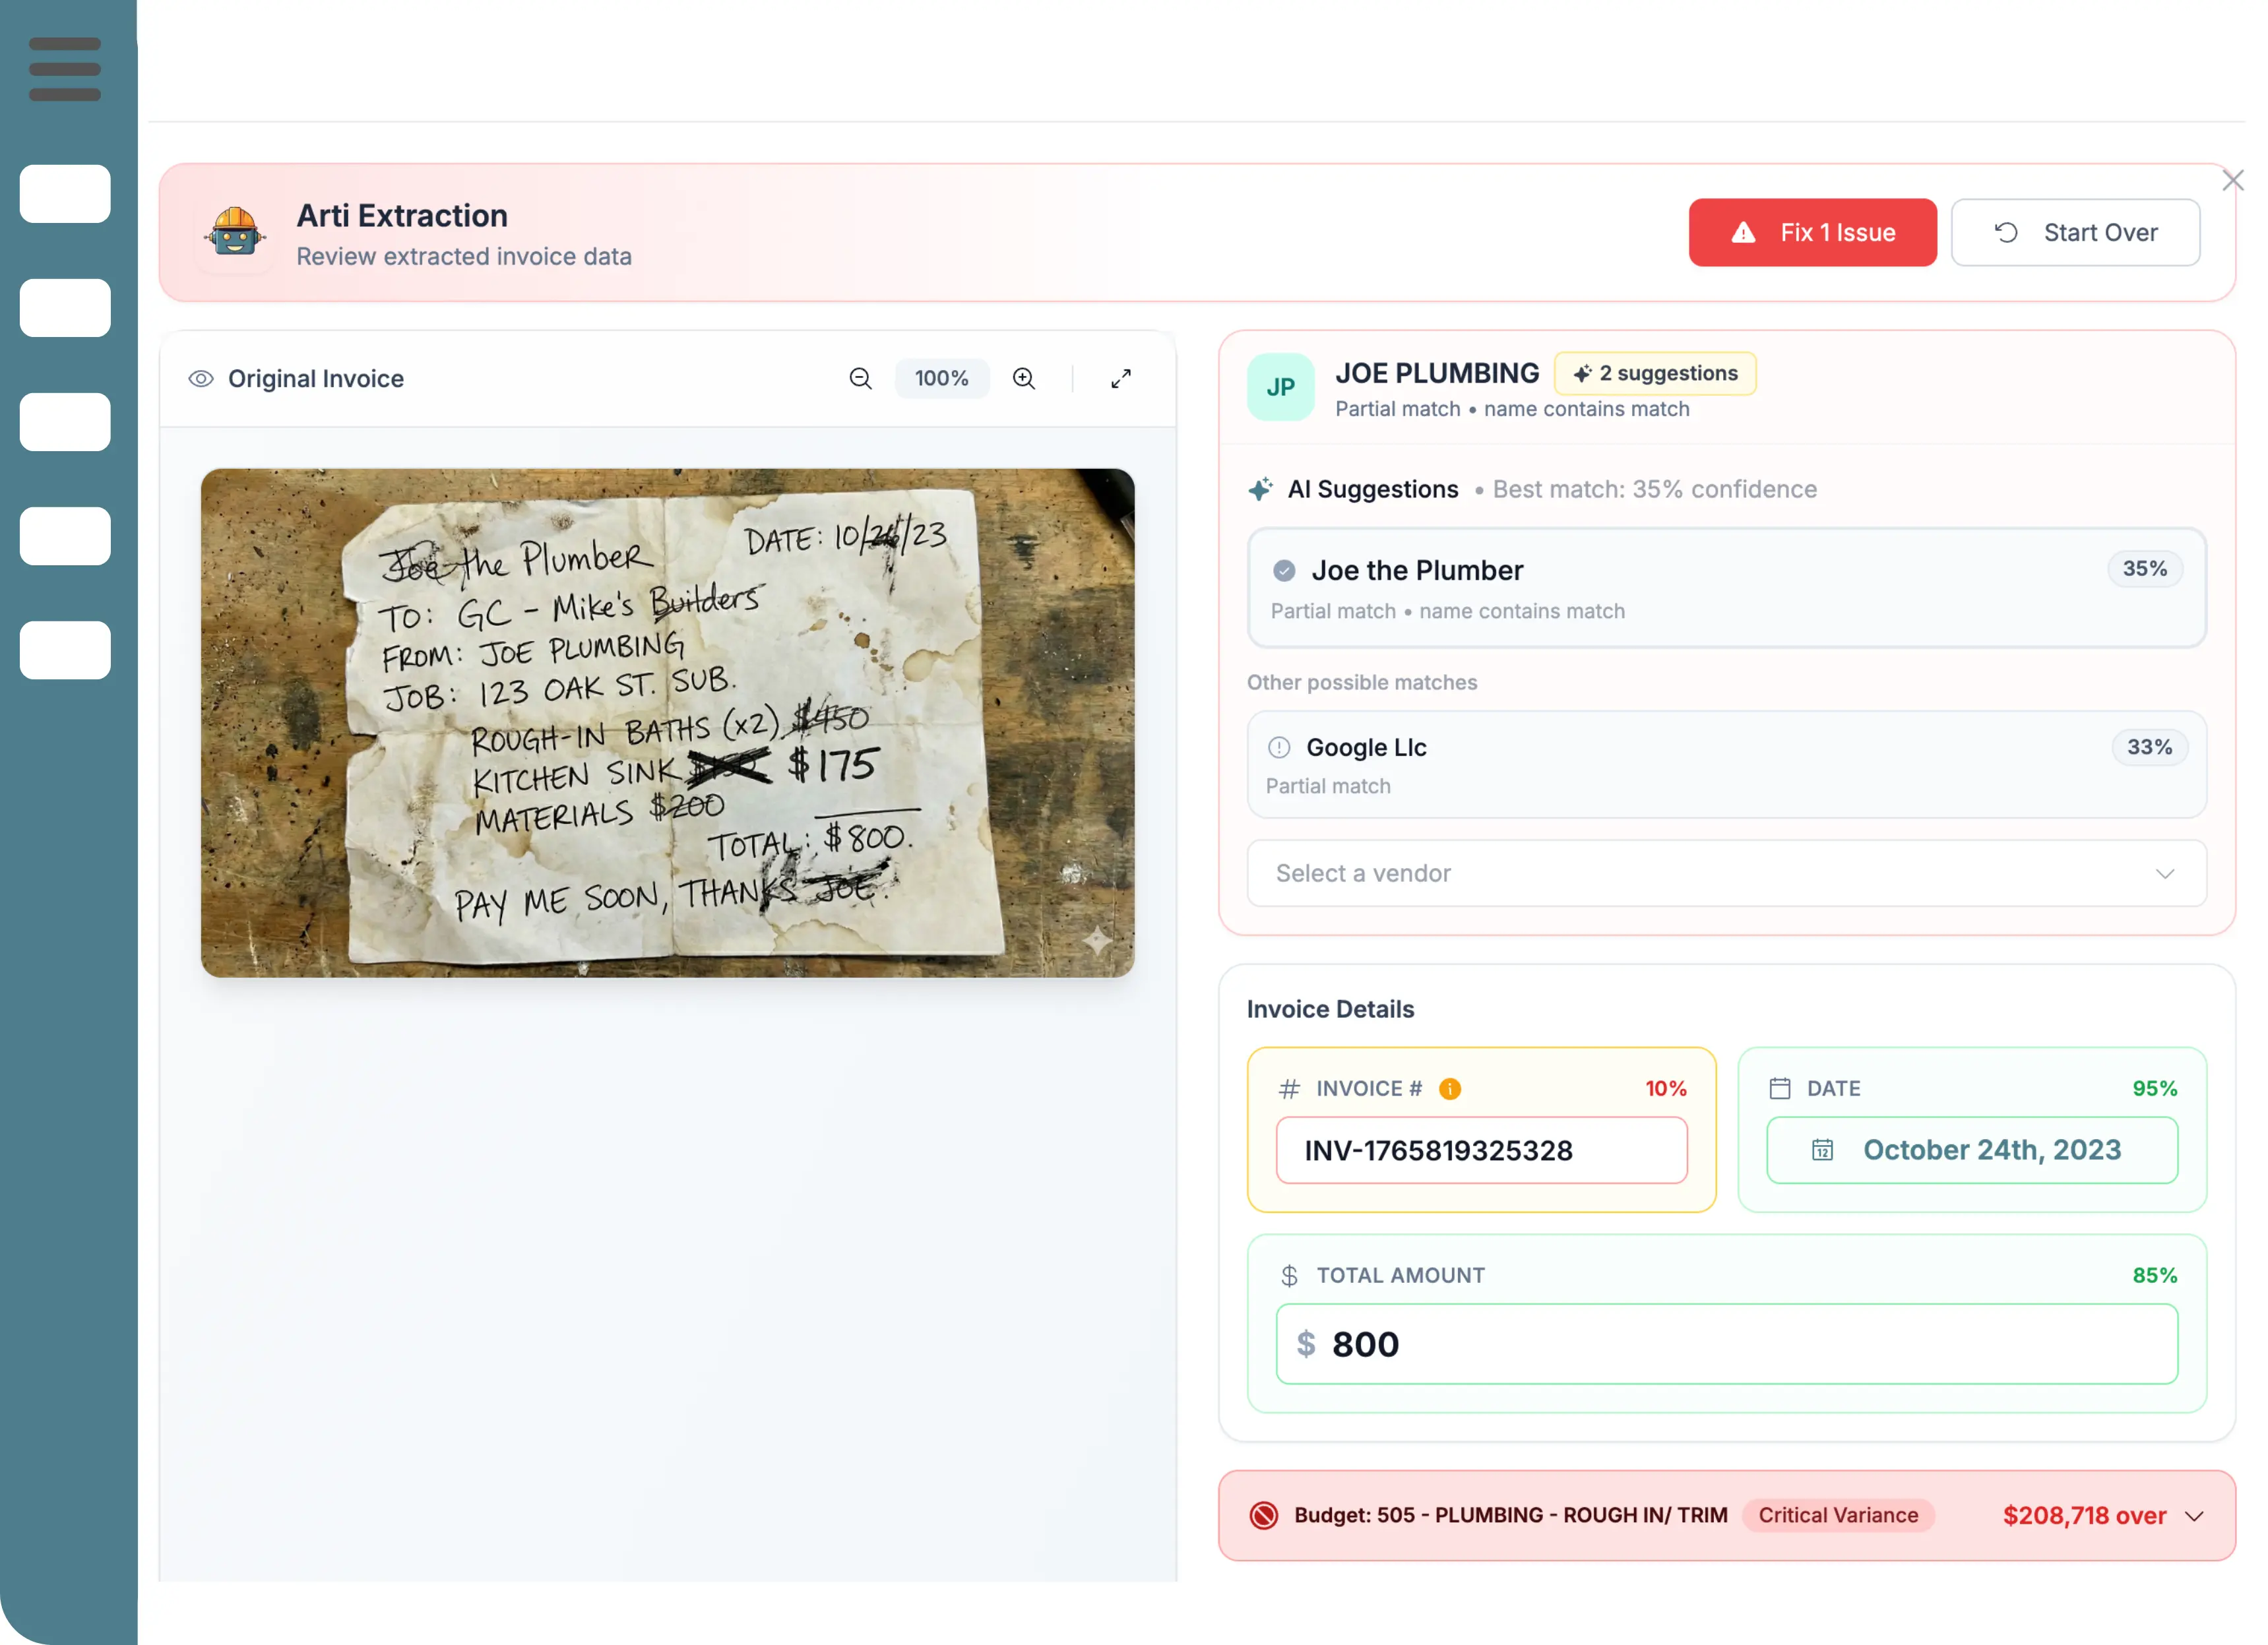This screenshot has width=2268, height=1645.
Task: Open the hamburger navigation menu
Action: [64, 70]
